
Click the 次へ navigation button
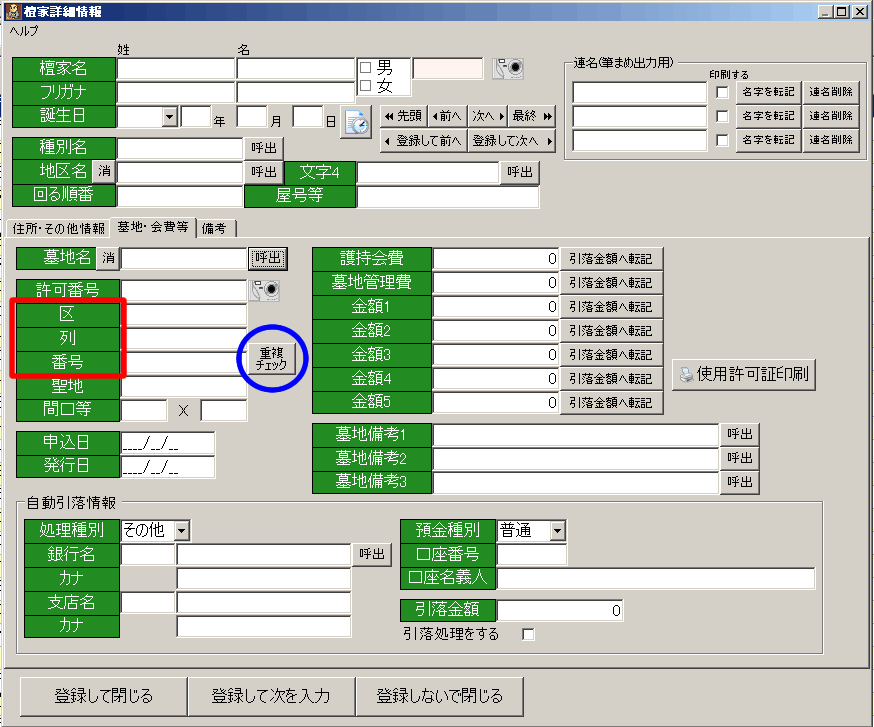point(488,116)
